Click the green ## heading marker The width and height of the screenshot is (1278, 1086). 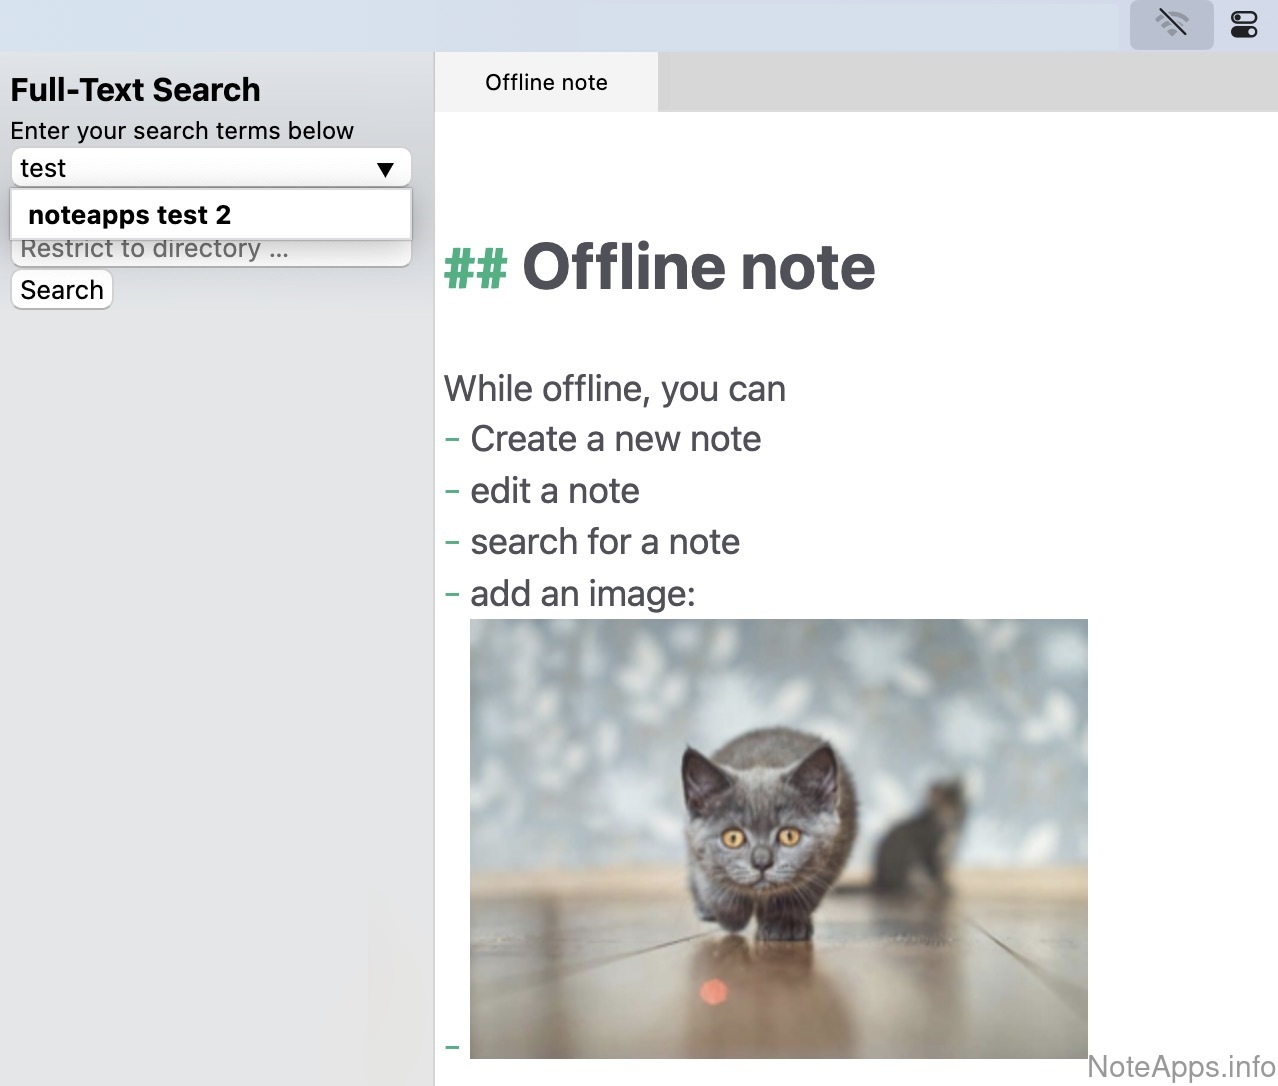(475, 268)
